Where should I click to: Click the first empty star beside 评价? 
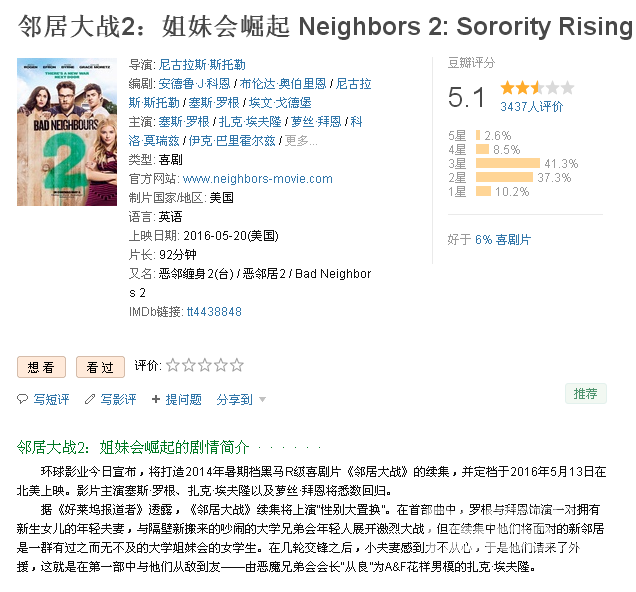pyautogui.click(x=173, y=366)
